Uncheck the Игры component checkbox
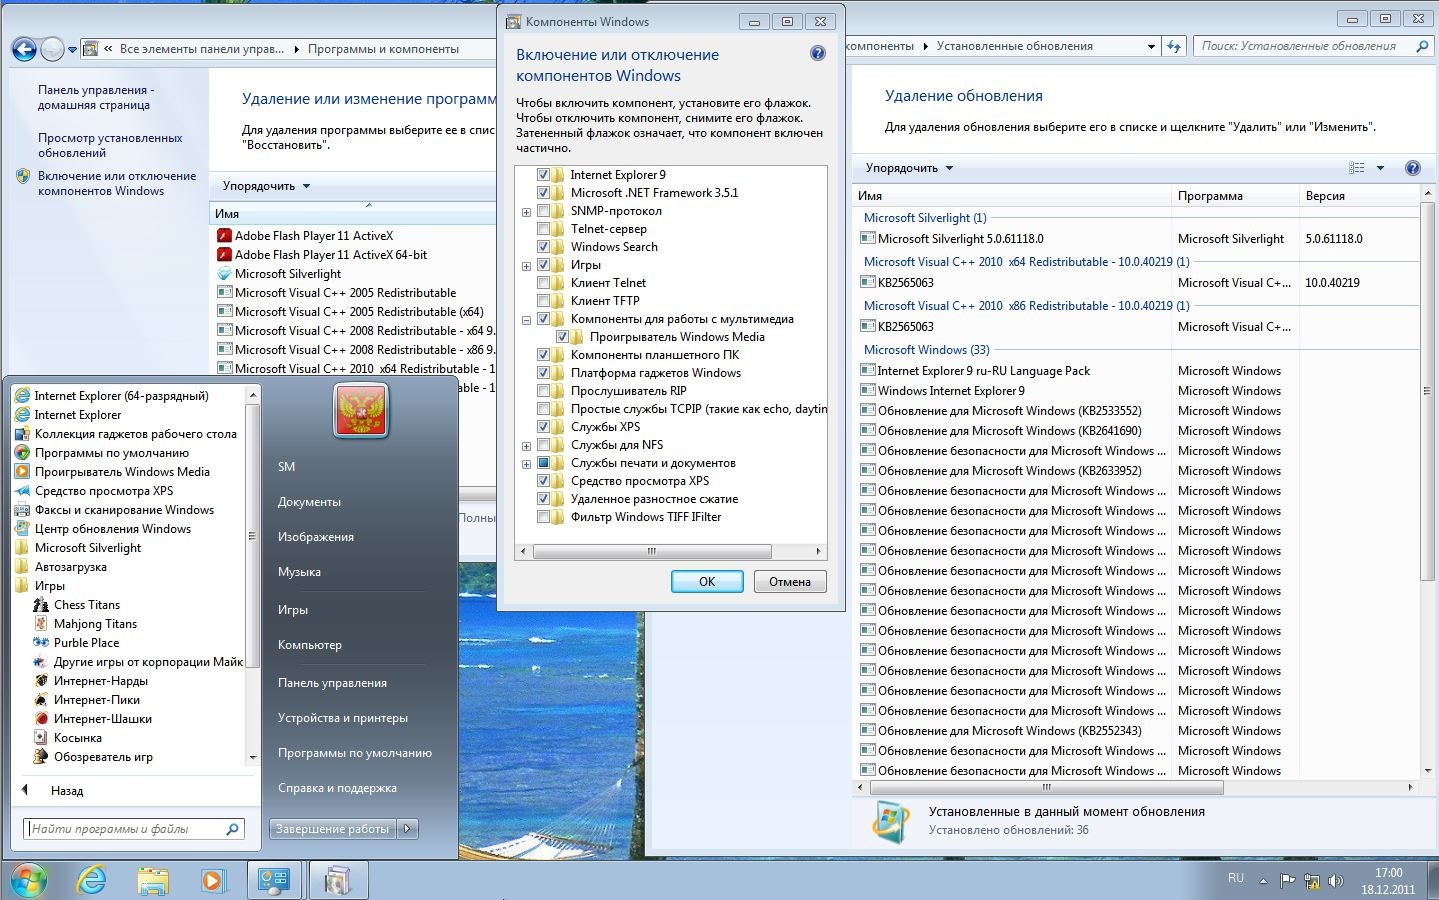The image size is (1439, 900). tap(543, 265)
